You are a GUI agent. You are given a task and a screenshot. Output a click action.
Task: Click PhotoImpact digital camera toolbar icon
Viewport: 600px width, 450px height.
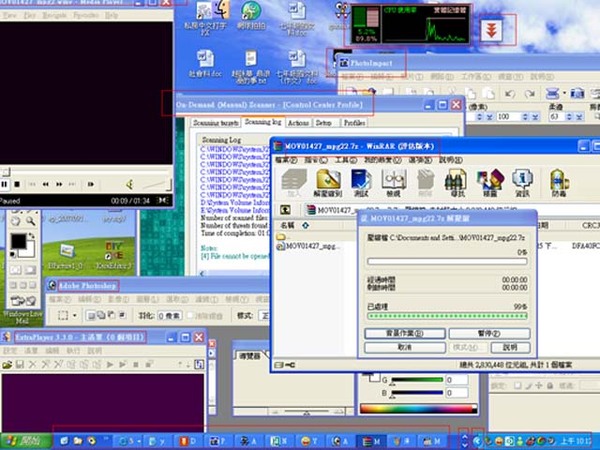[x=577, y=93]
